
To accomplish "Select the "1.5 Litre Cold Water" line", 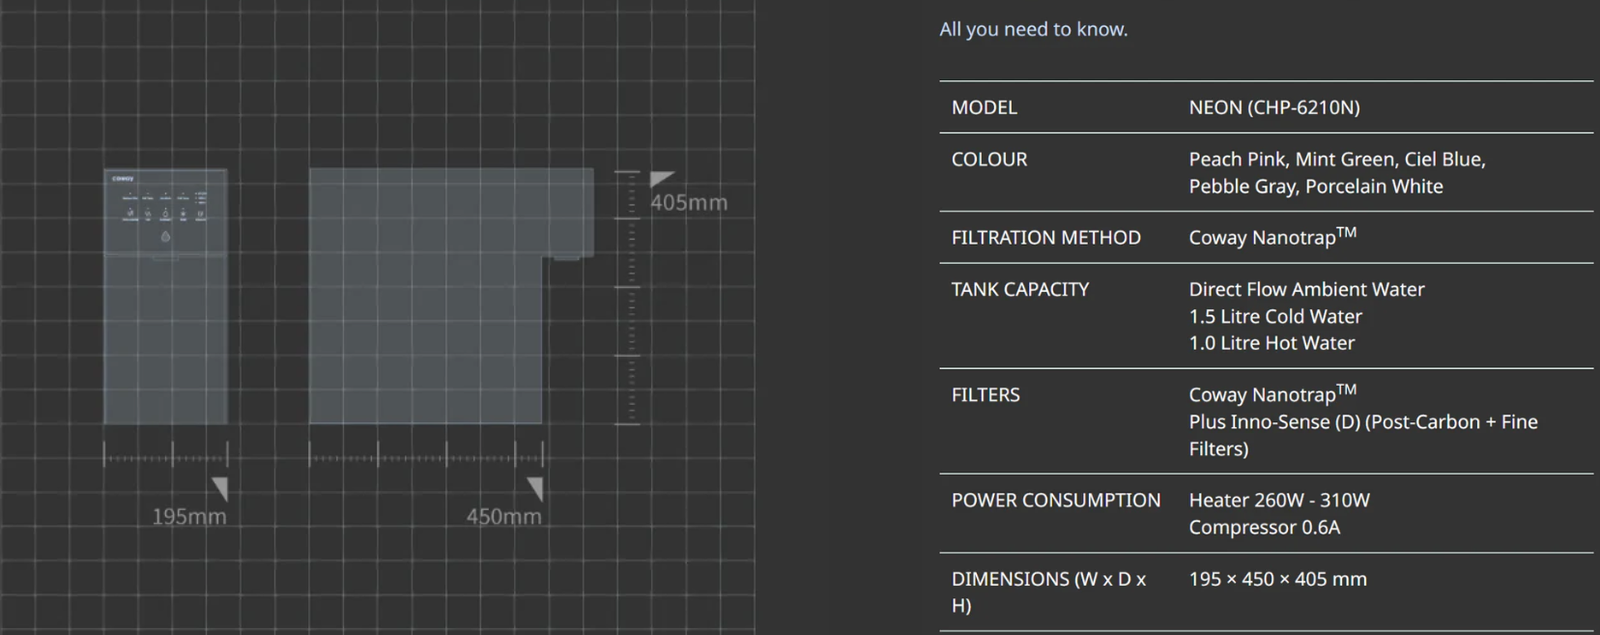I will click(x=1275, y=316).
